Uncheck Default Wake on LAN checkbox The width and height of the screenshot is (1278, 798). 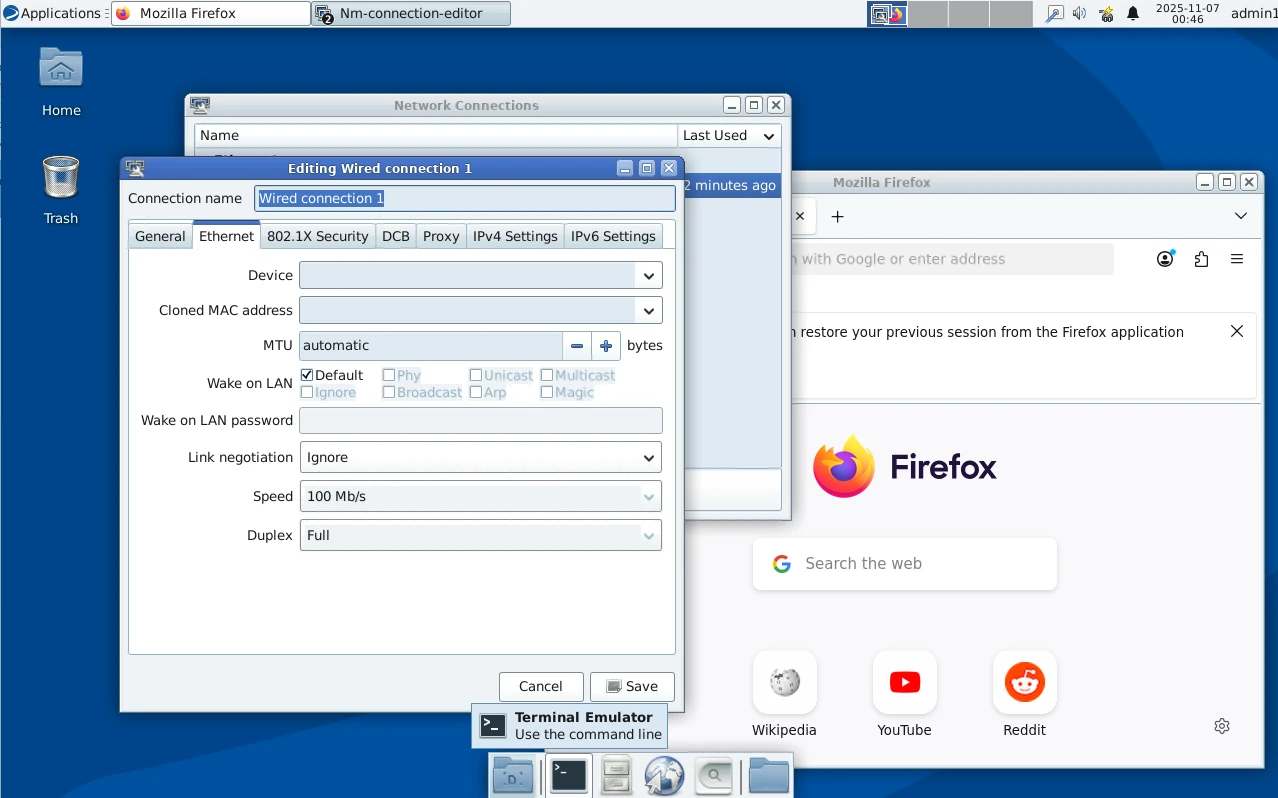tap(308, 375)
